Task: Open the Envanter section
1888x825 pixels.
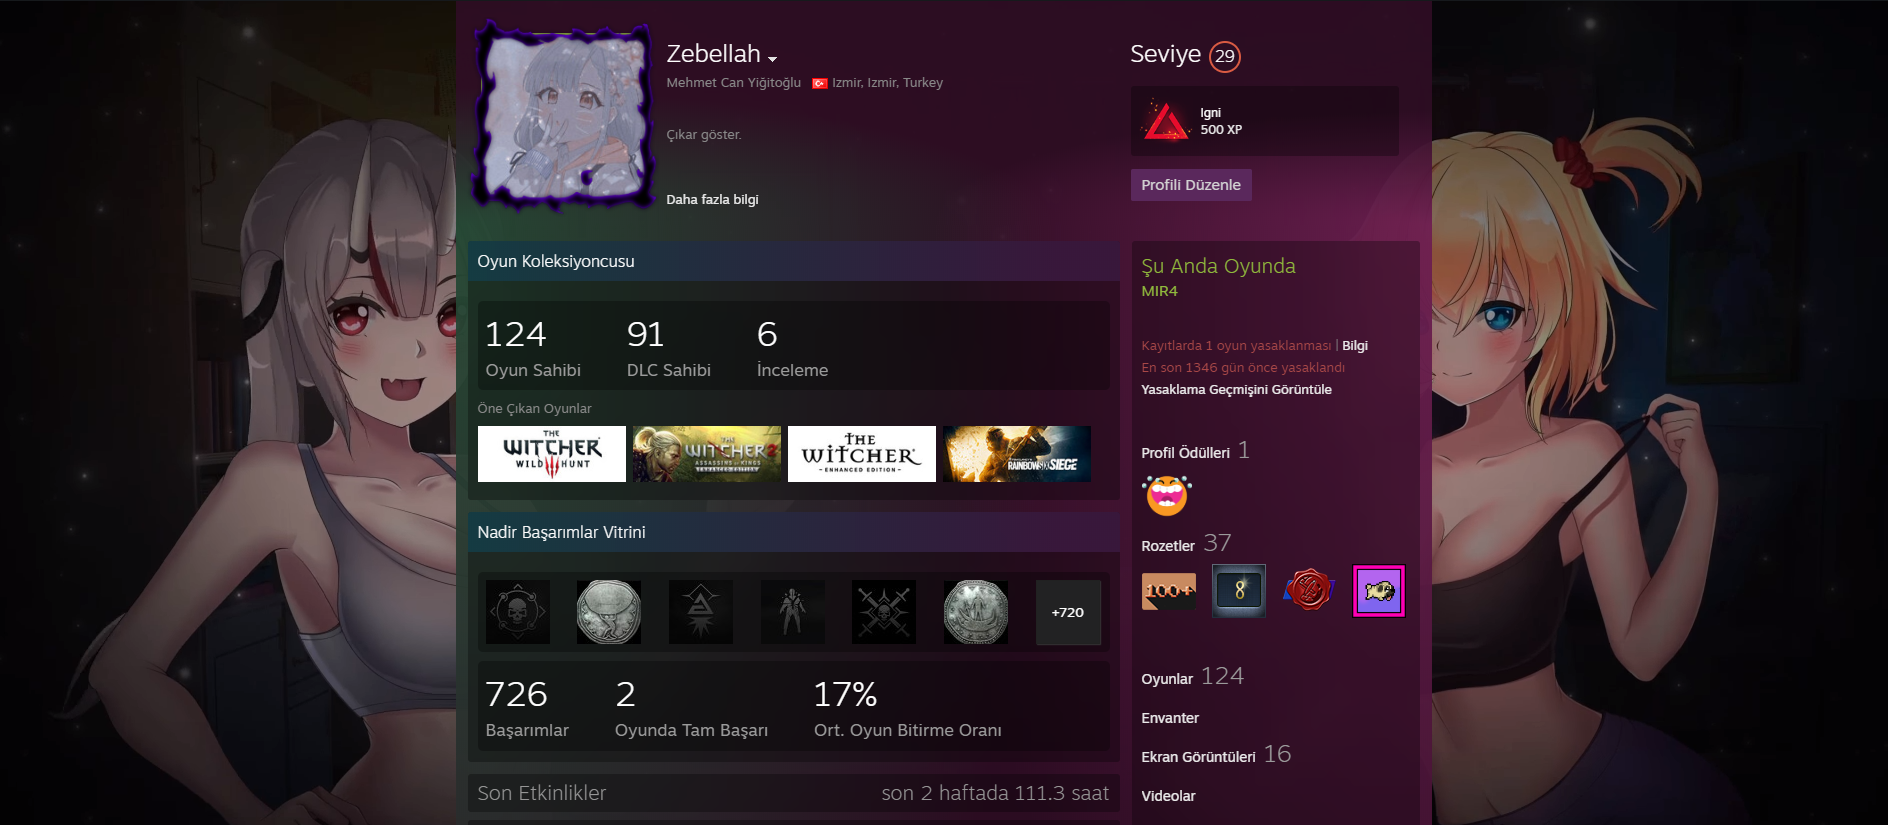Action: pos(1170,718)
